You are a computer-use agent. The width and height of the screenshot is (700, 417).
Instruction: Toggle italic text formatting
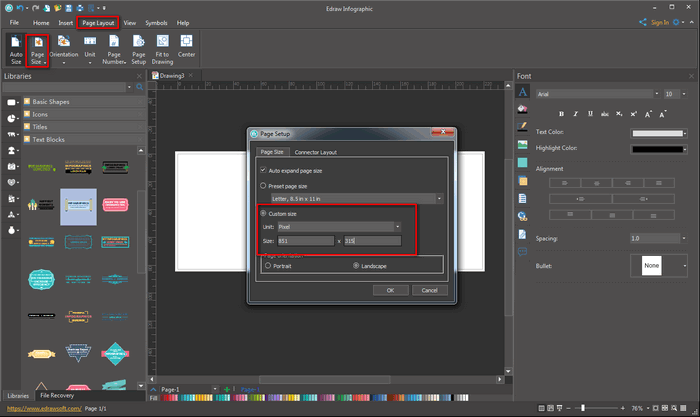576,114
